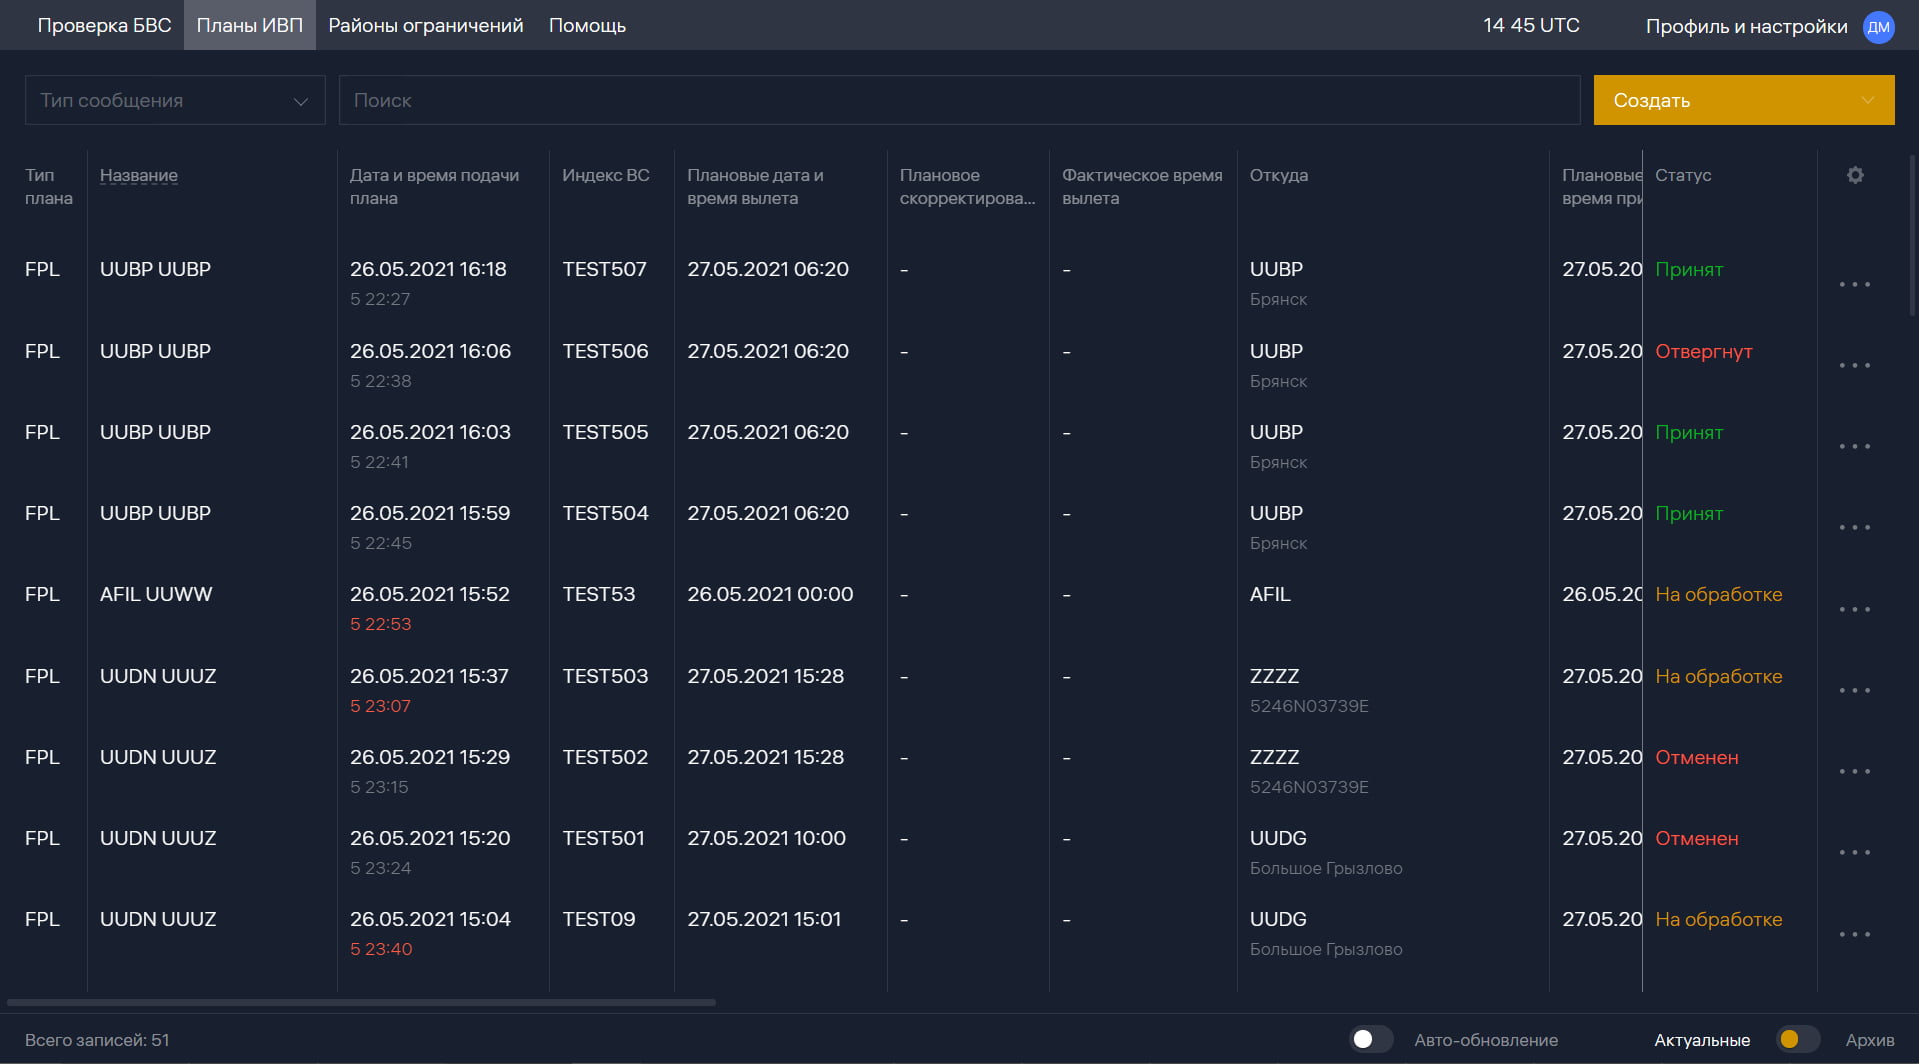Open actions menu for TEST501 row
This screenshot has height=1064, width=1919.
click(1854, 853)
